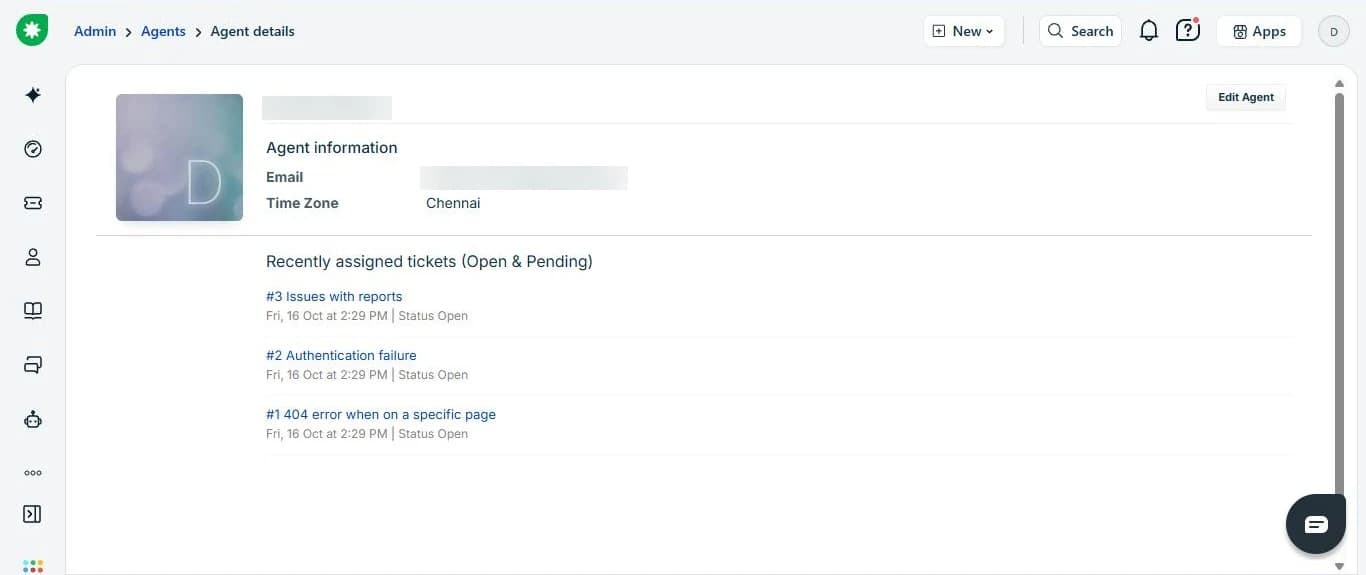
Task: Open the Freddy AI sparkle icon
Action: [33, 95]
